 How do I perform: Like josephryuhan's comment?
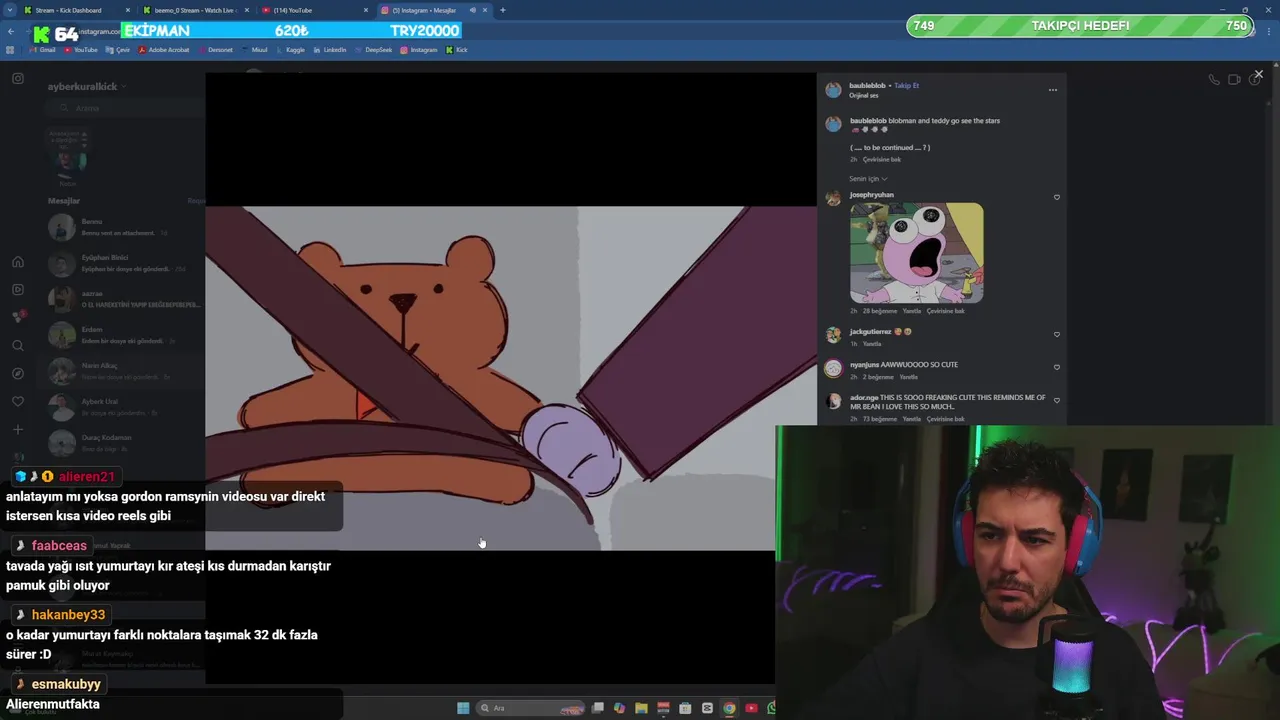click(1057, 197)
